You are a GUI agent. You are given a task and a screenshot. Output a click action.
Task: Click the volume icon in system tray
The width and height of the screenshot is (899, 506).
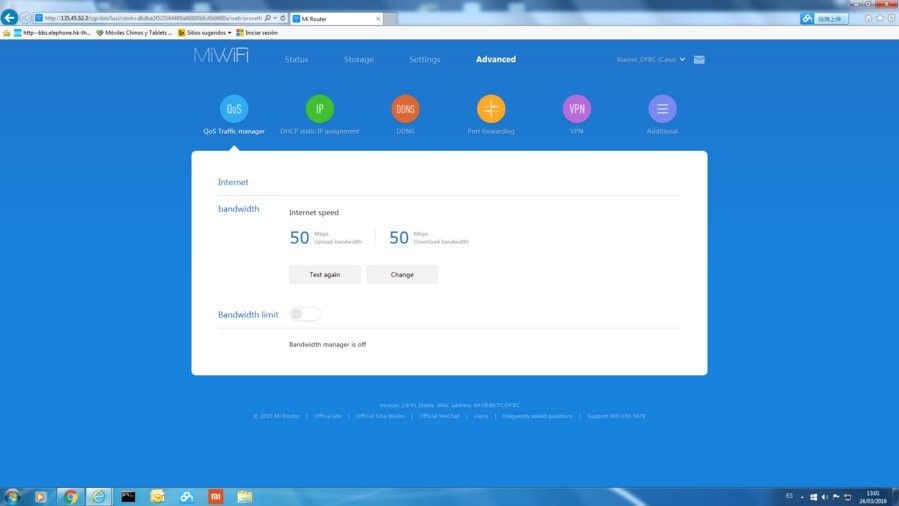coord(824,497)
